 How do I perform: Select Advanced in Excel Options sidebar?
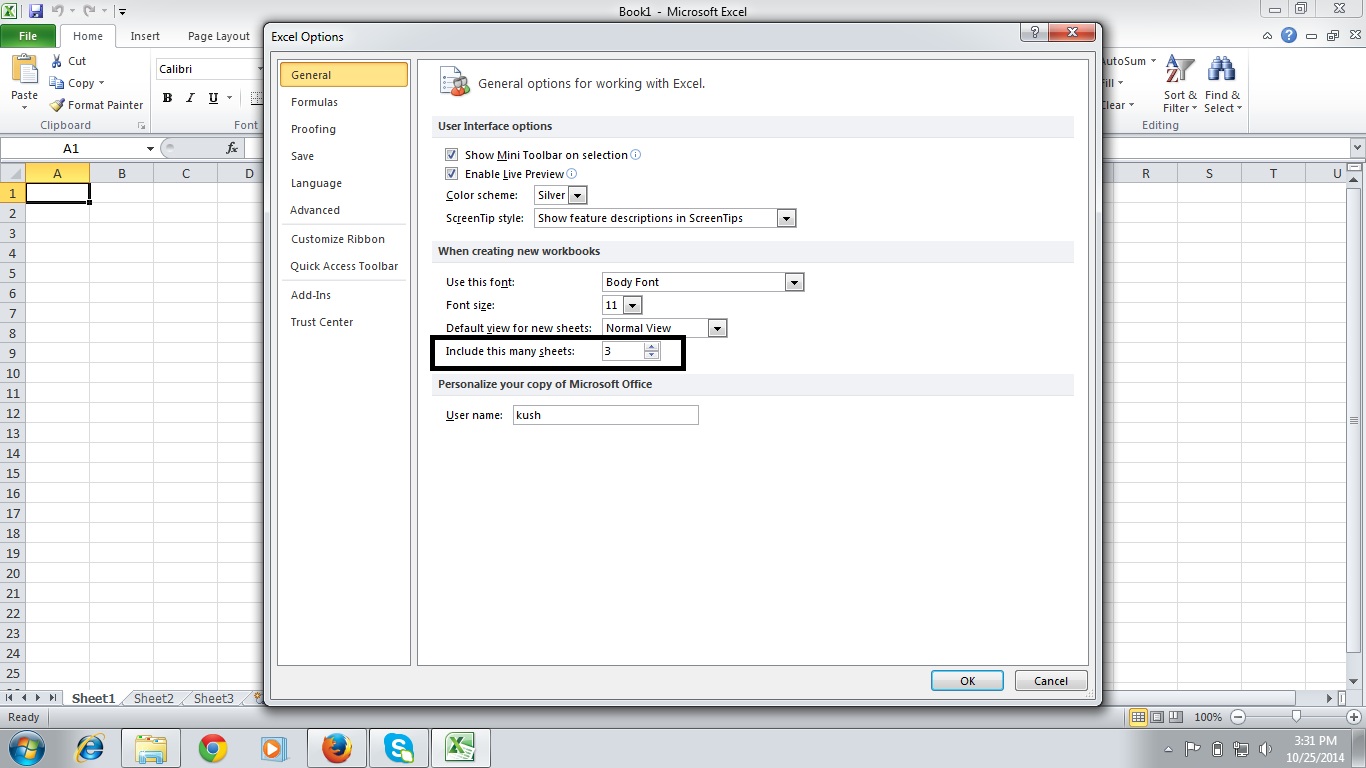point(343,210)
